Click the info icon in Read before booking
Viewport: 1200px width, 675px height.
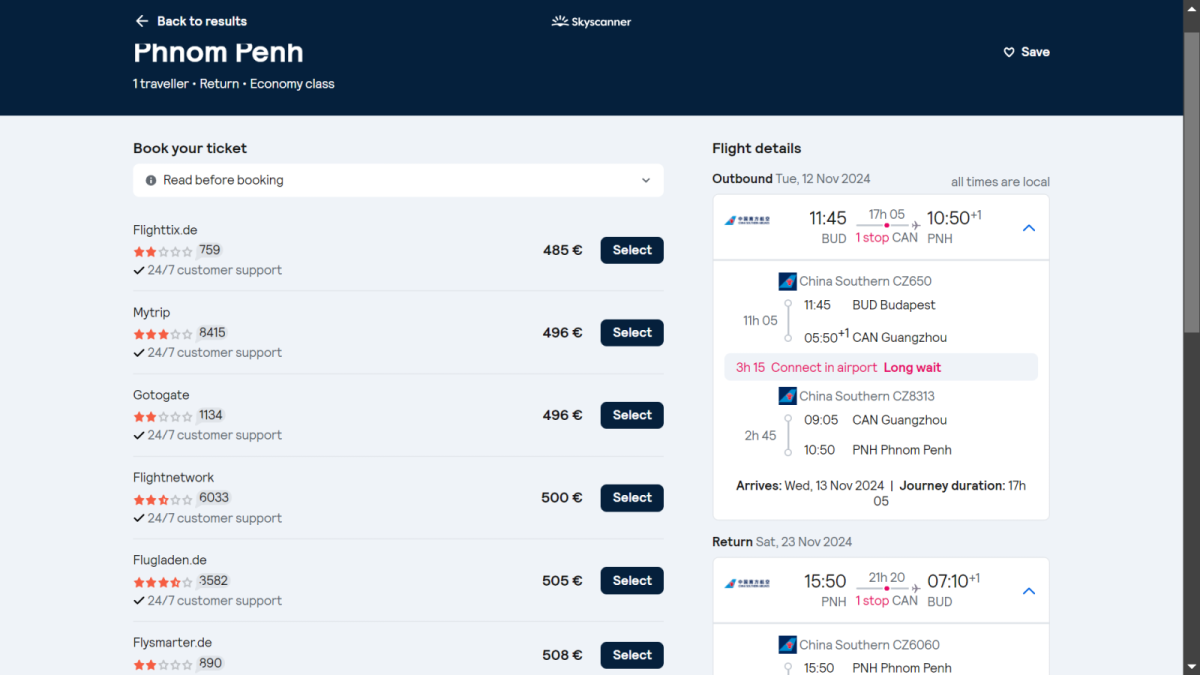click(151, 180)
